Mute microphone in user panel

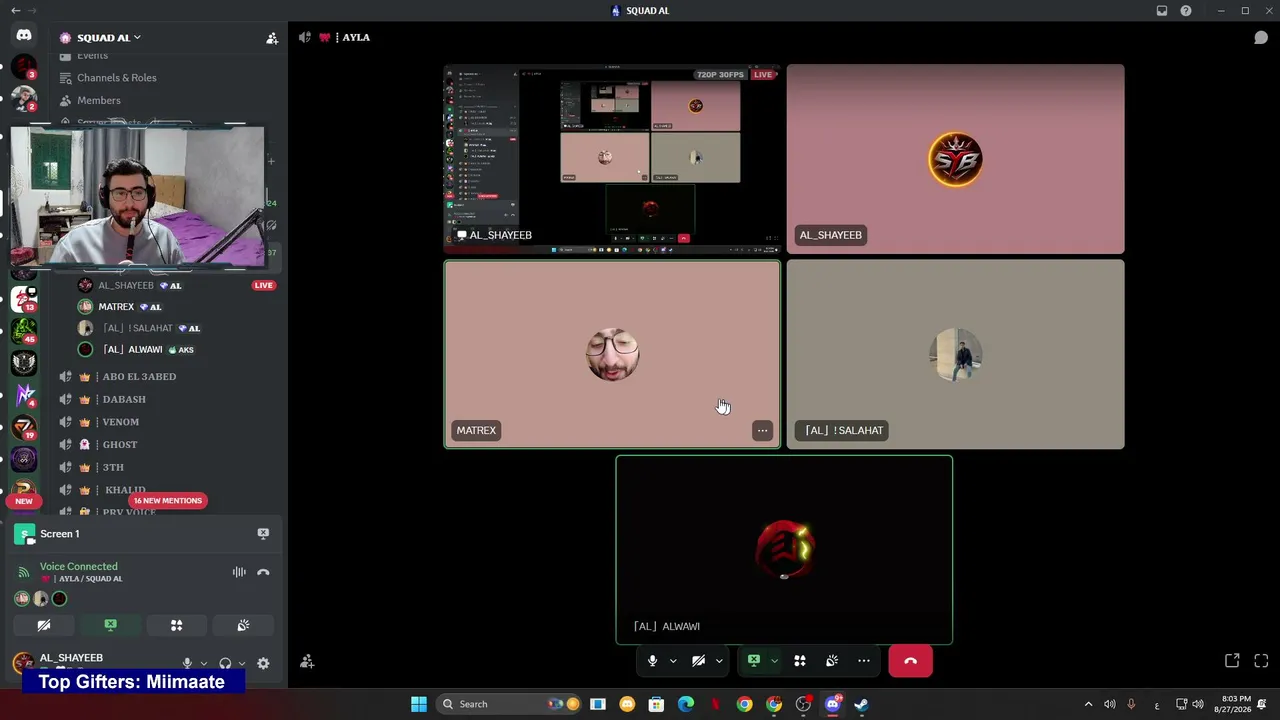point(187,663)
